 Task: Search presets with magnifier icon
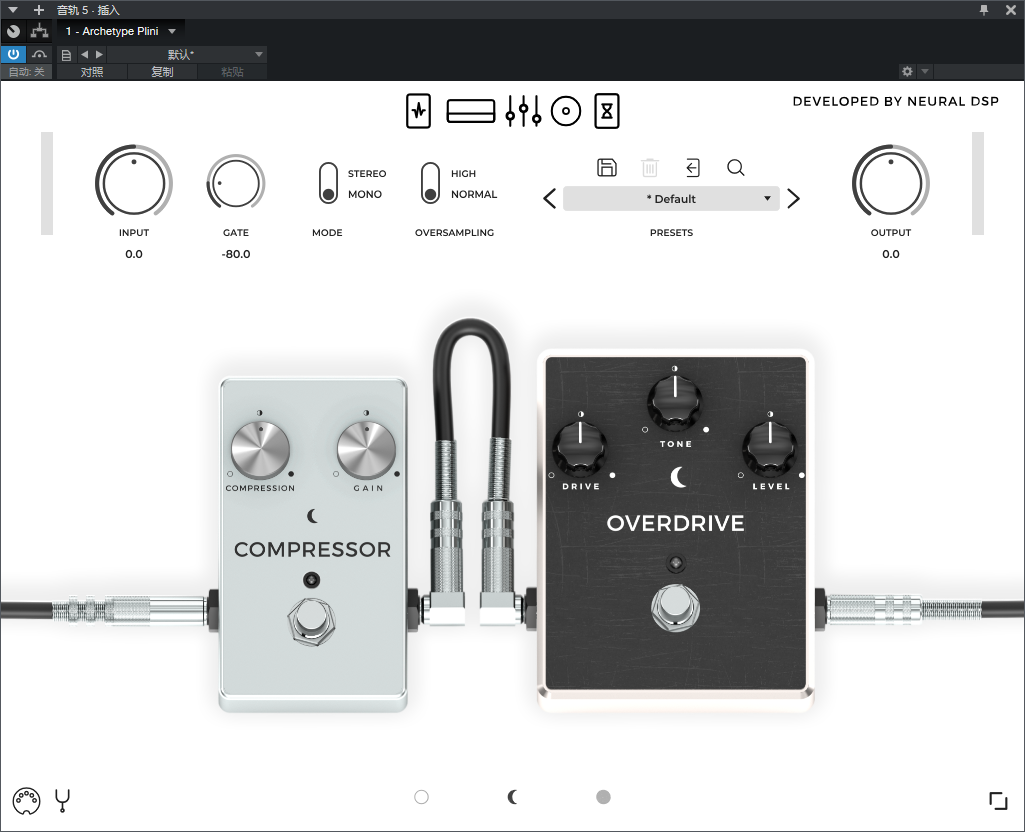point(735,168)
